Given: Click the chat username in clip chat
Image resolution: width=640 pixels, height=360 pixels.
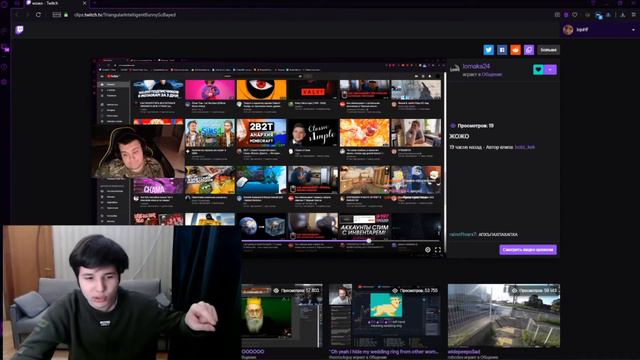Looking at the screenshot, I should point(462,234).
